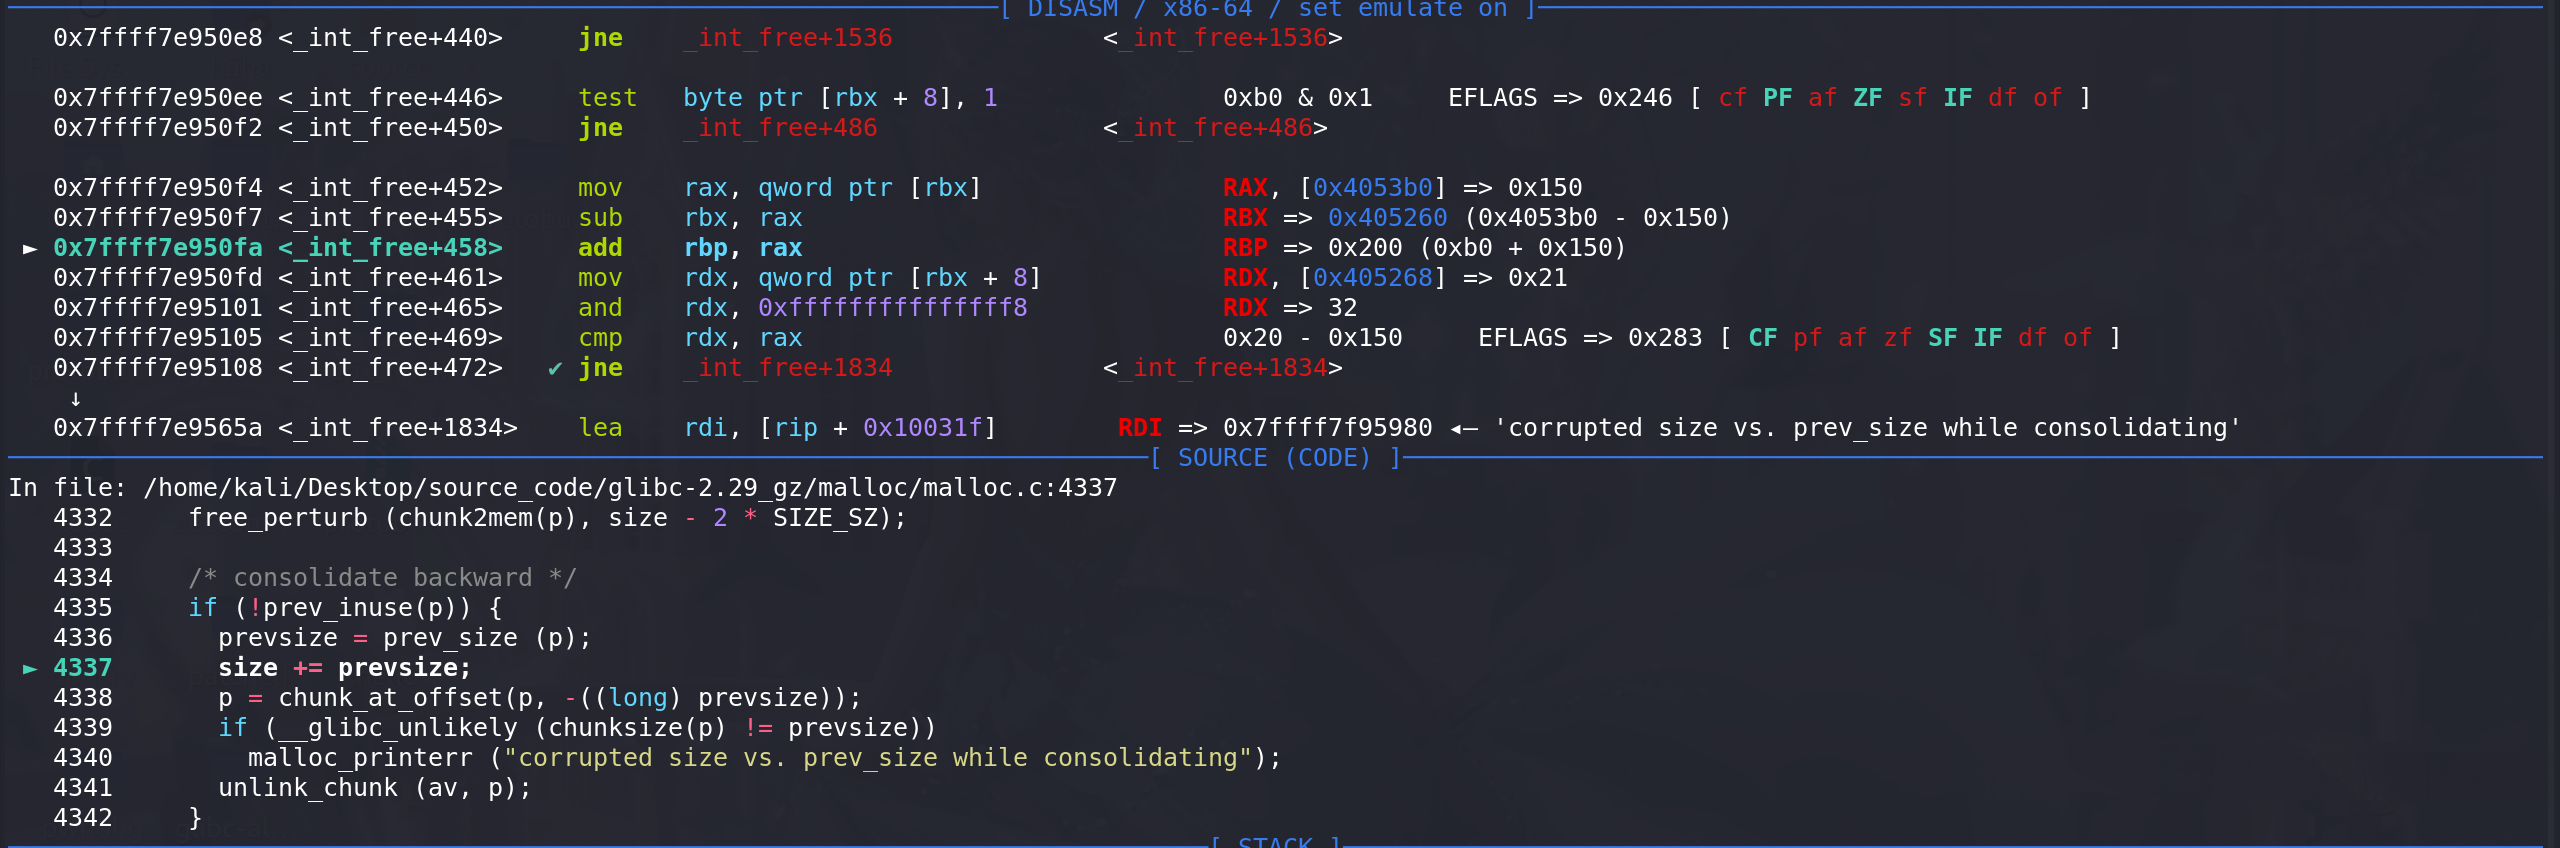Click the malloc.c:4337 file path line

(x=563, y=488)
